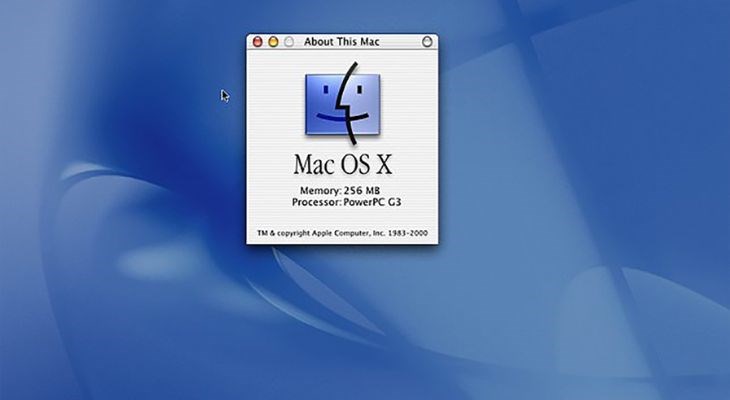Click the Apple copyright notice 1983-2000
730x400 pixels.
[x=342, y=233]
